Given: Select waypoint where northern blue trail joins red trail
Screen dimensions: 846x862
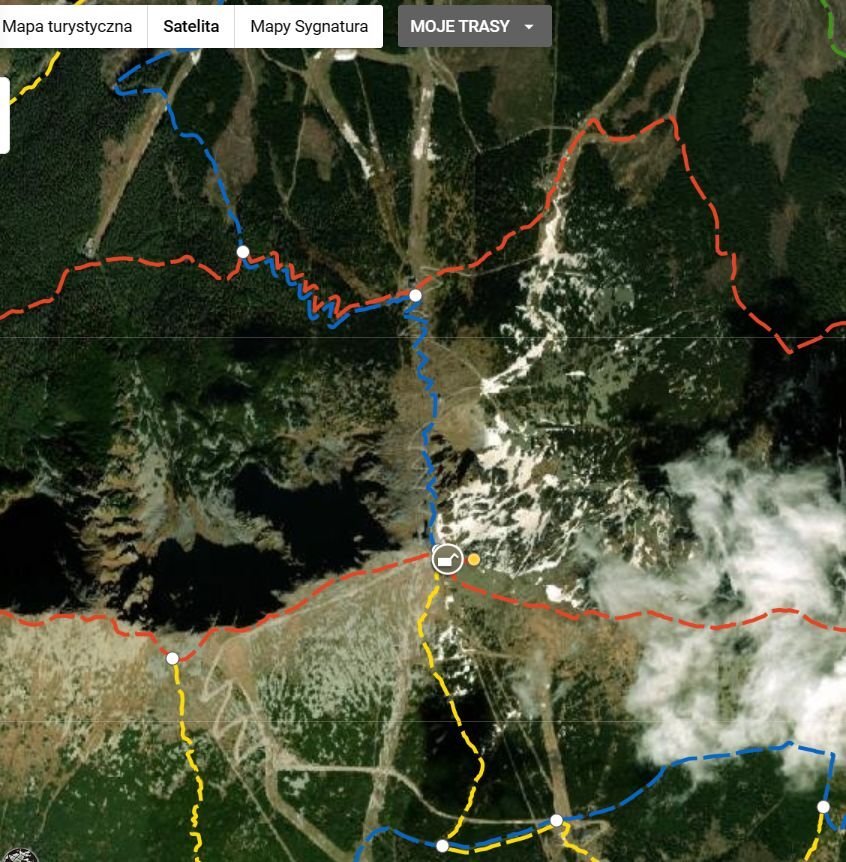Looking at the screenshot, I should pos(243,252).
